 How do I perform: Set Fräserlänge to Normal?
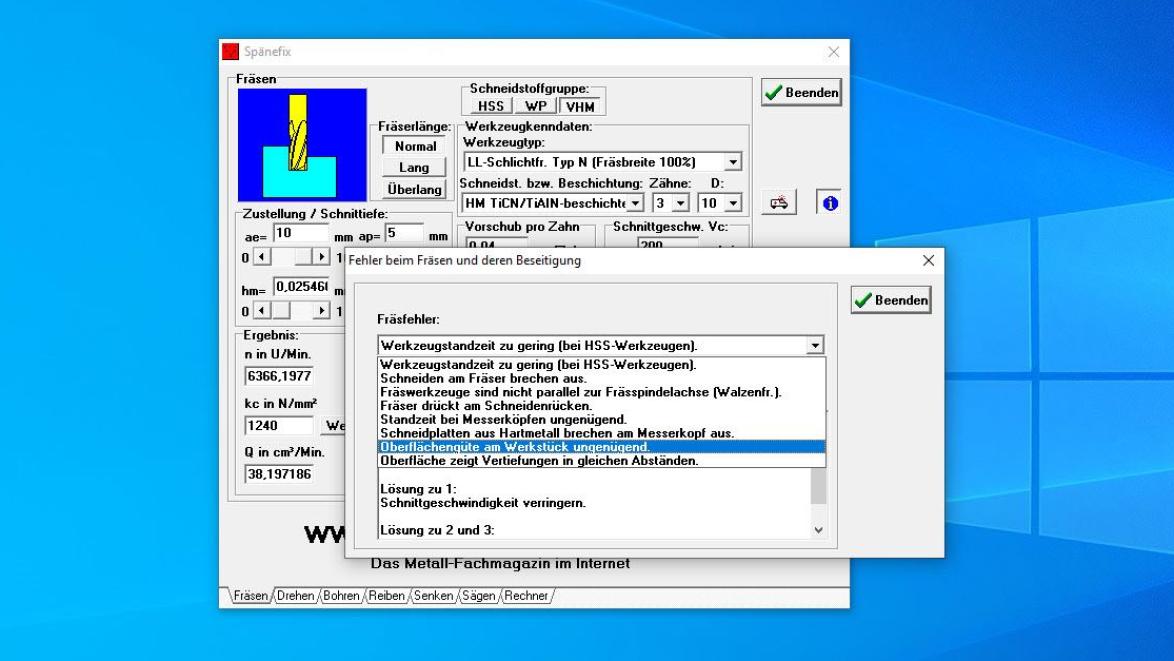pyautogui.click(x=415, y=146)
